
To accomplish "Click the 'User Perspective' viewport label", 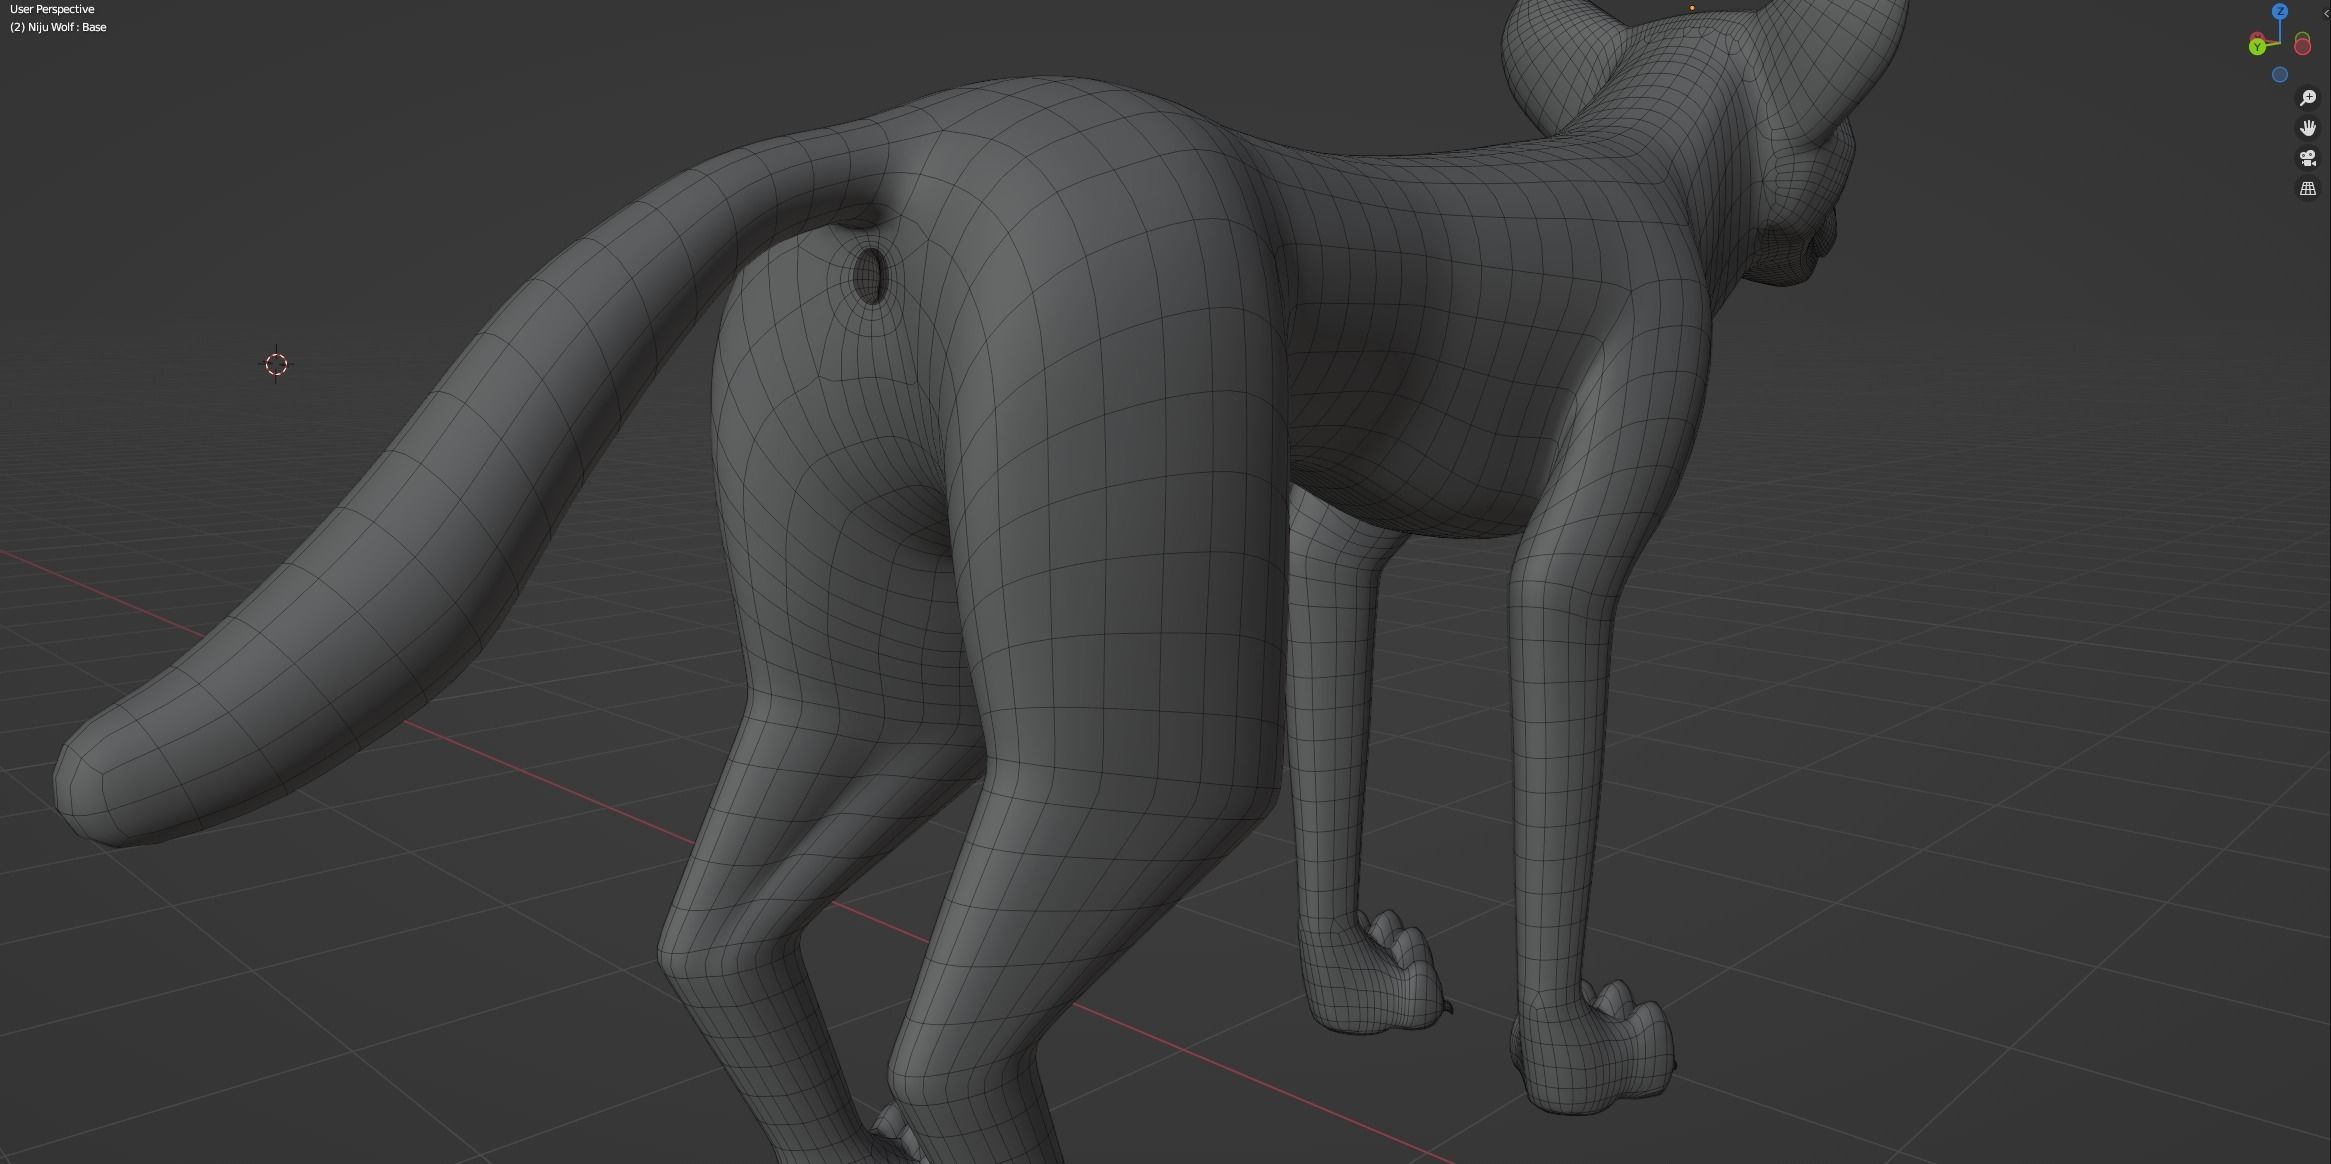I will 52,9.
